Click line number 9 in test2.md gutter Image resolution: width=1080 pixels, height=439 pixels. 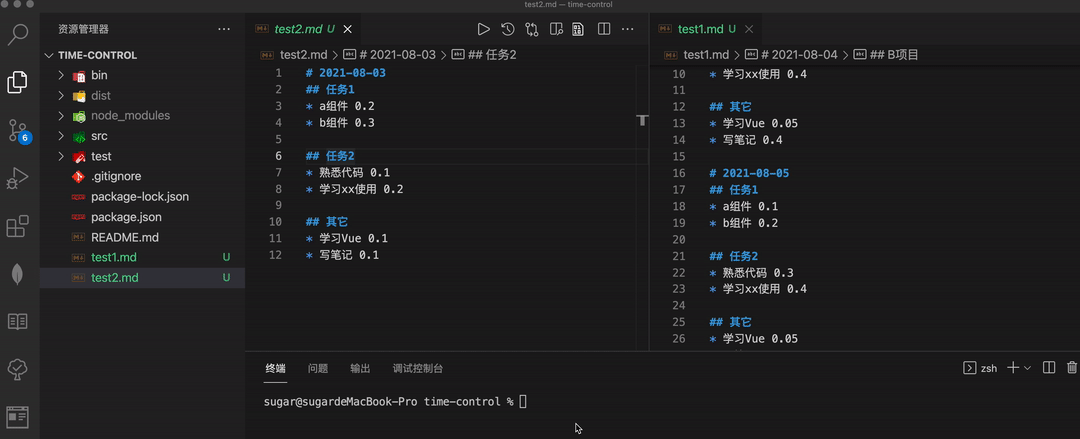point(278,205)
